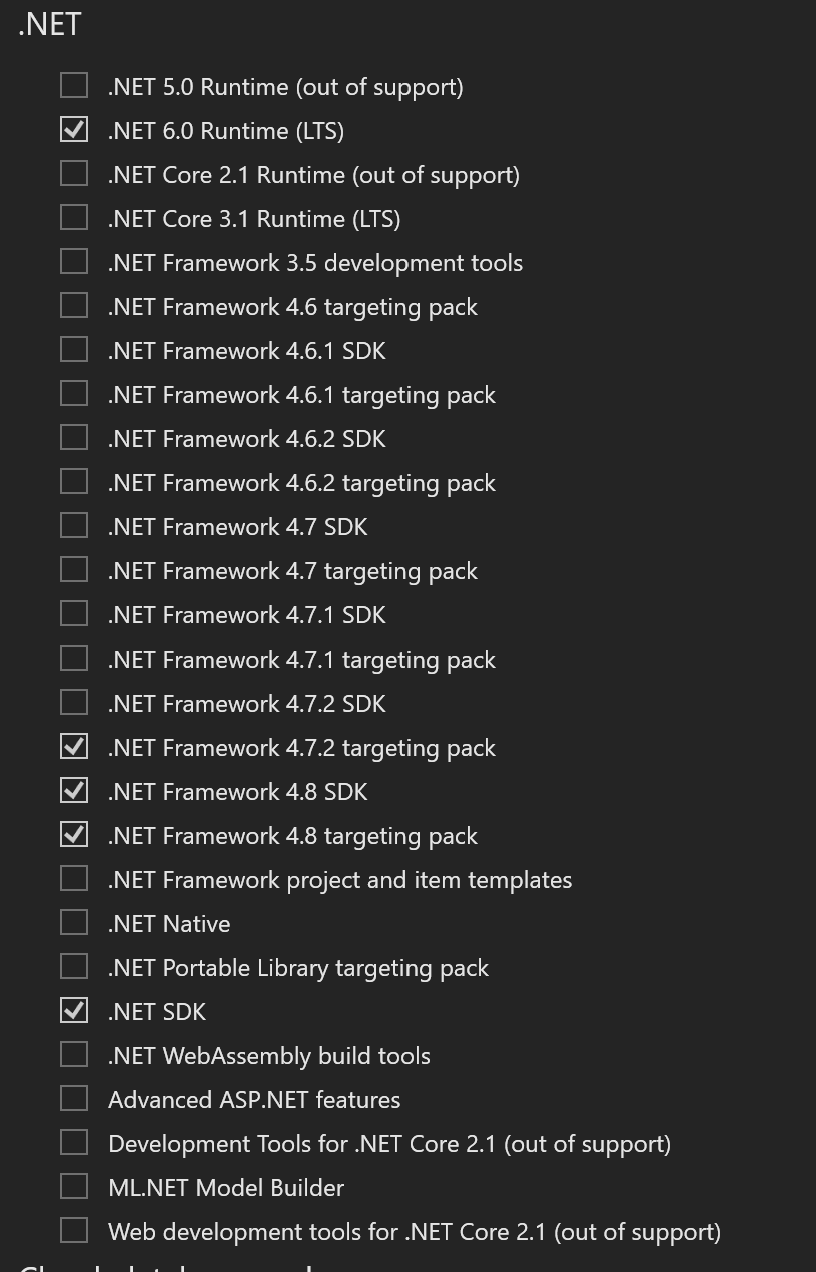The height and width of the screenshot is (1272, 816).
Task: Enable .NET Framework 4.7.1 targeting pack
Action: pyautogui.click(x=74, y=659)
